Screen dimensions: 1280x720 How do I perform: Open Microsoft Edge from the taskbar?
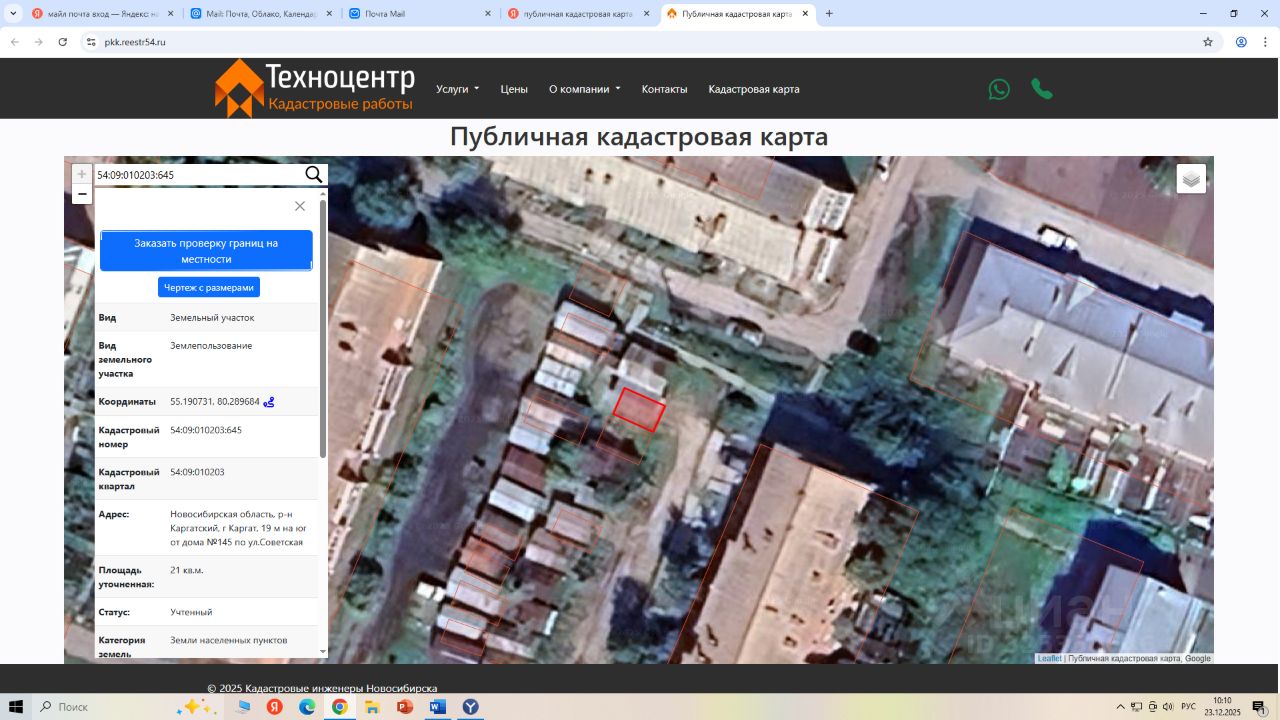point(307,707)
